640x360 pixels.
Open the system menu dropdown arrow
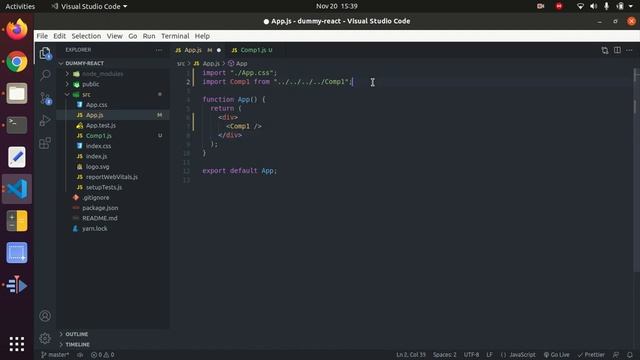631,6
